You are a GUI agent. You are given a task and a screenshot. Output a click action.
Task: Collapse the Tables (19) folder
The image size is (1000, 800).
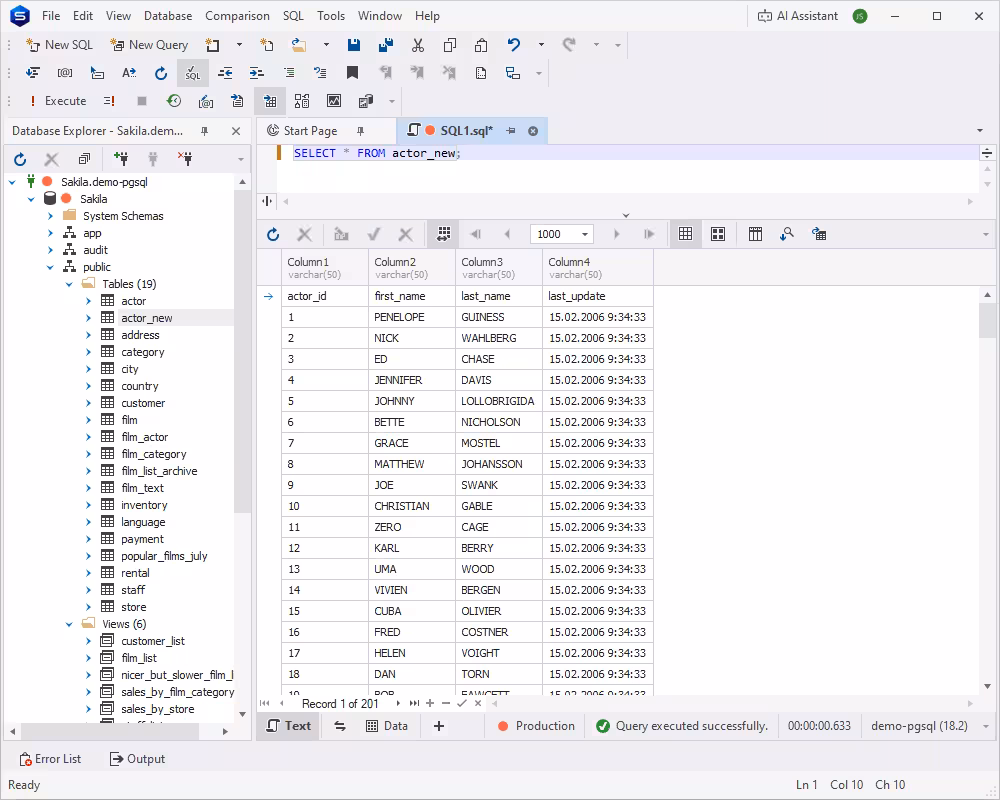coord(69,284)
